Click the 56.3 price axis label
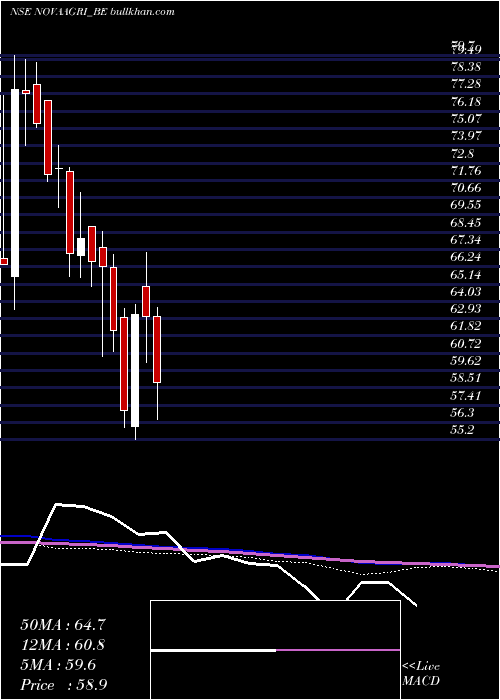 pos(462,412)
